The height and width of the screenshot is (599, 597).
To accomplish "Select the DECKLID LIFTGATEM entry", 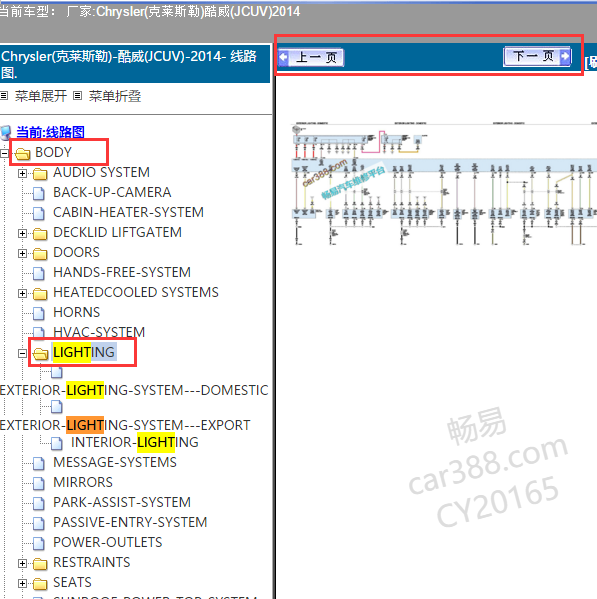I will [117, 232].
